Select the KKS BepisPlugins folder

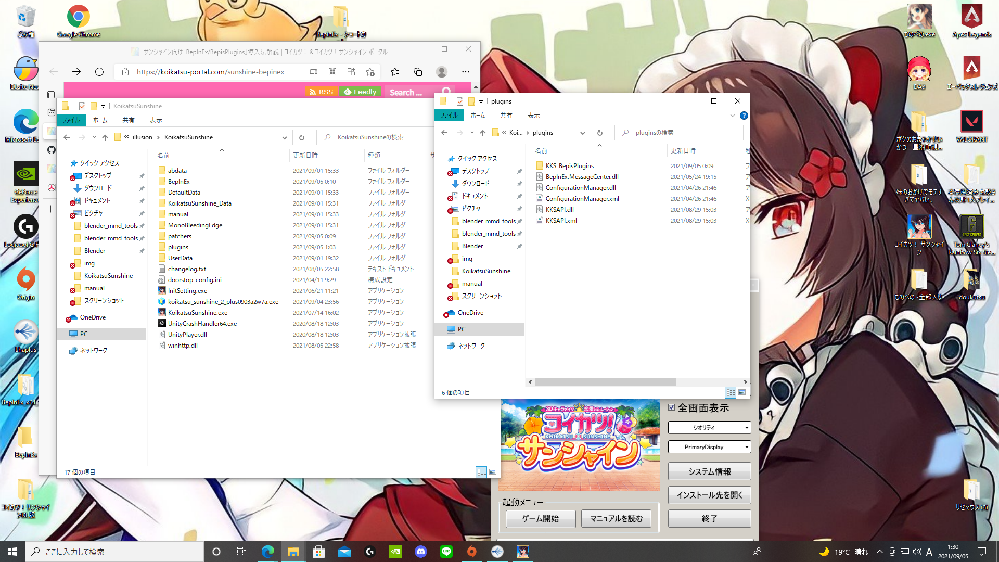(570, 166)
